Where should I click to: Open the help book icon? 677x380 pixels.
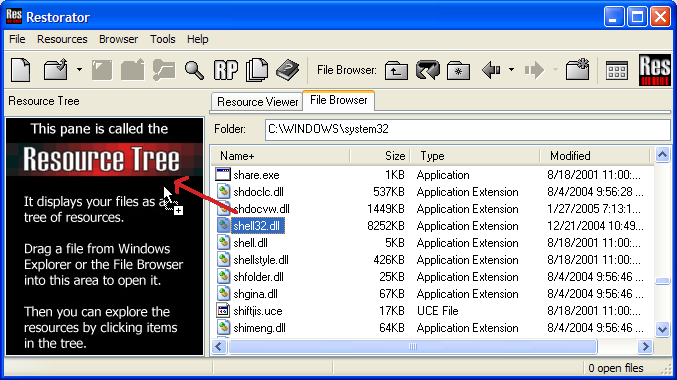click(x=288, y=70)
